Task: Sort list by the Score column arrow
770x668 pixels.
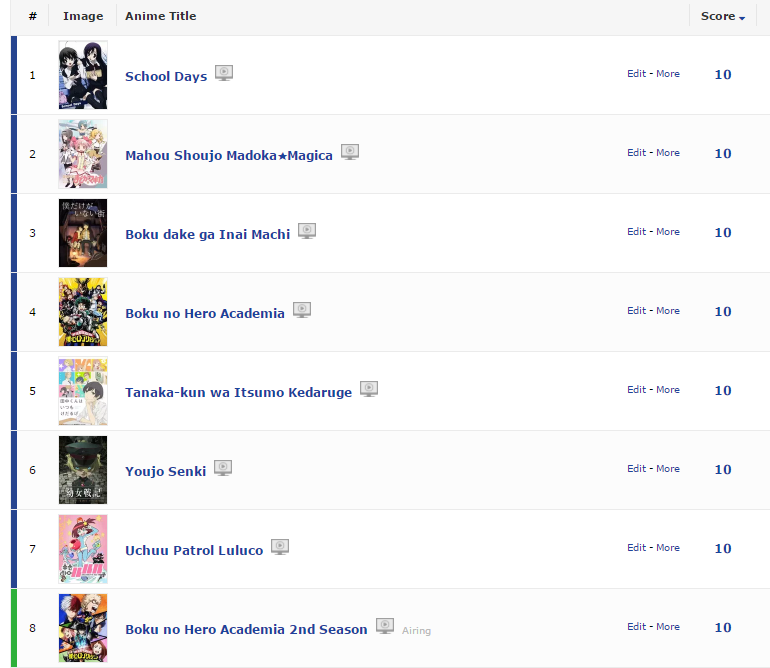Action: (742, 18)
